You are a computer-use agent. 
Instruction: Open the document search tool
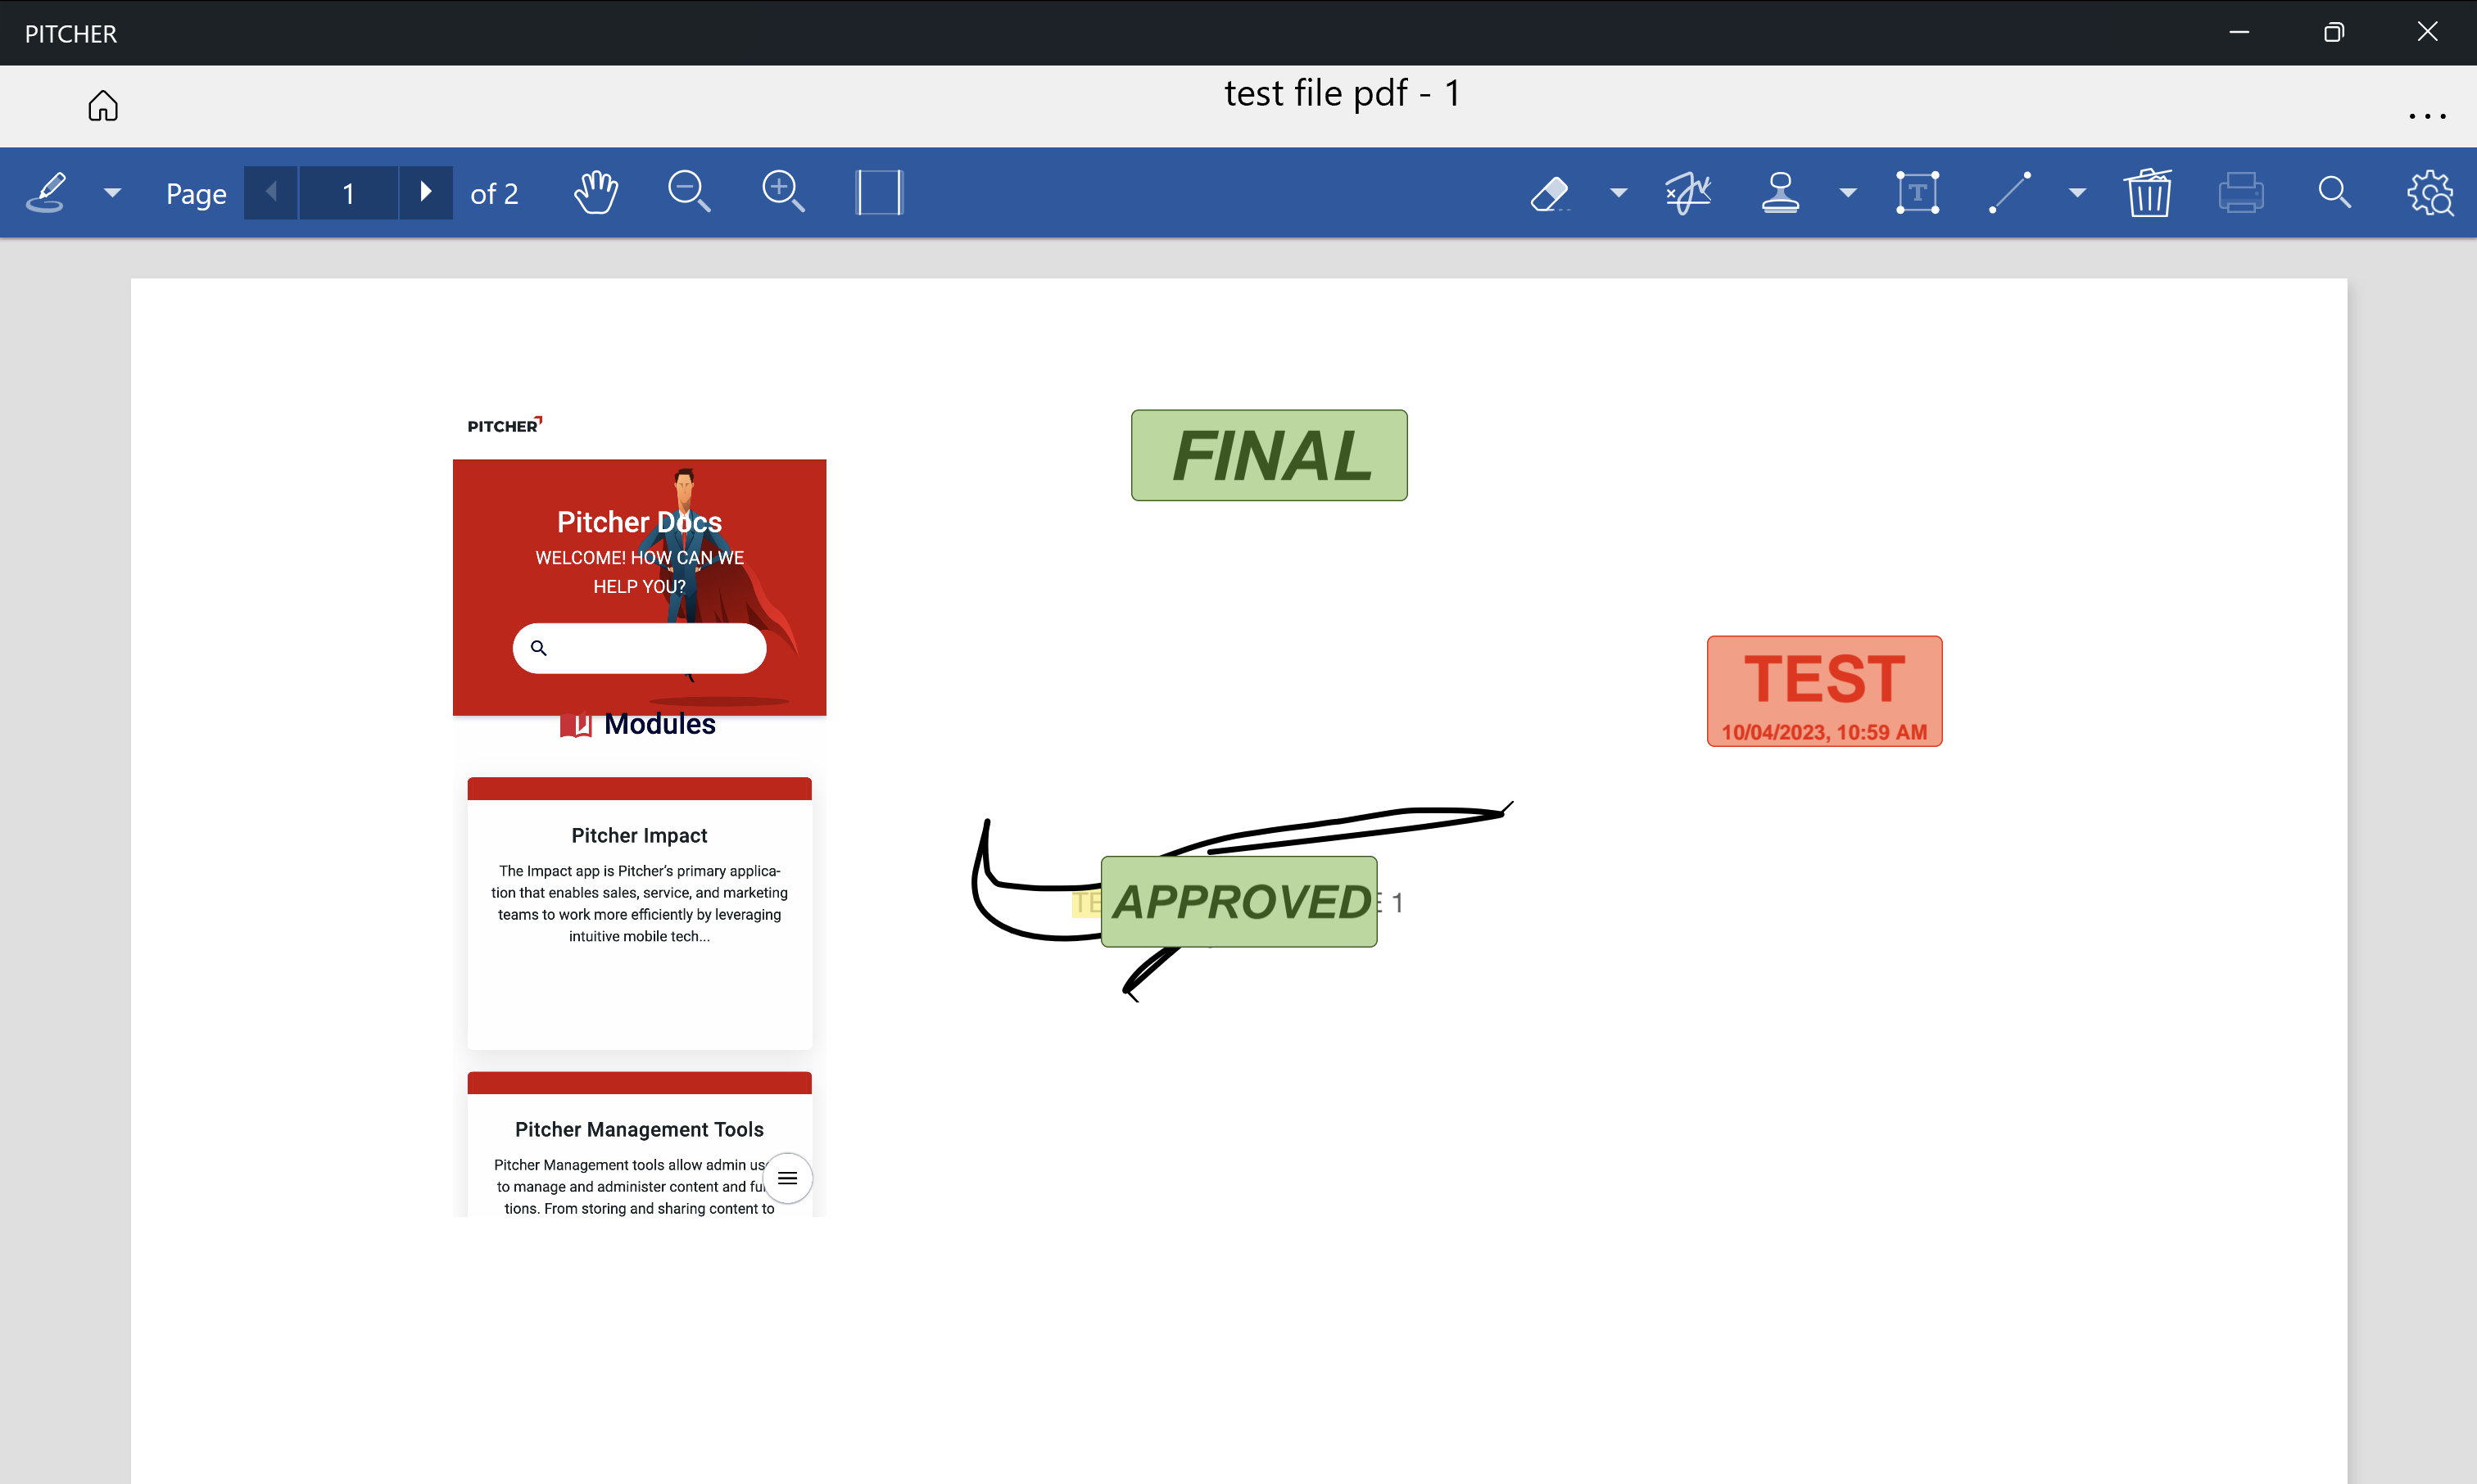pos(2334,192)
